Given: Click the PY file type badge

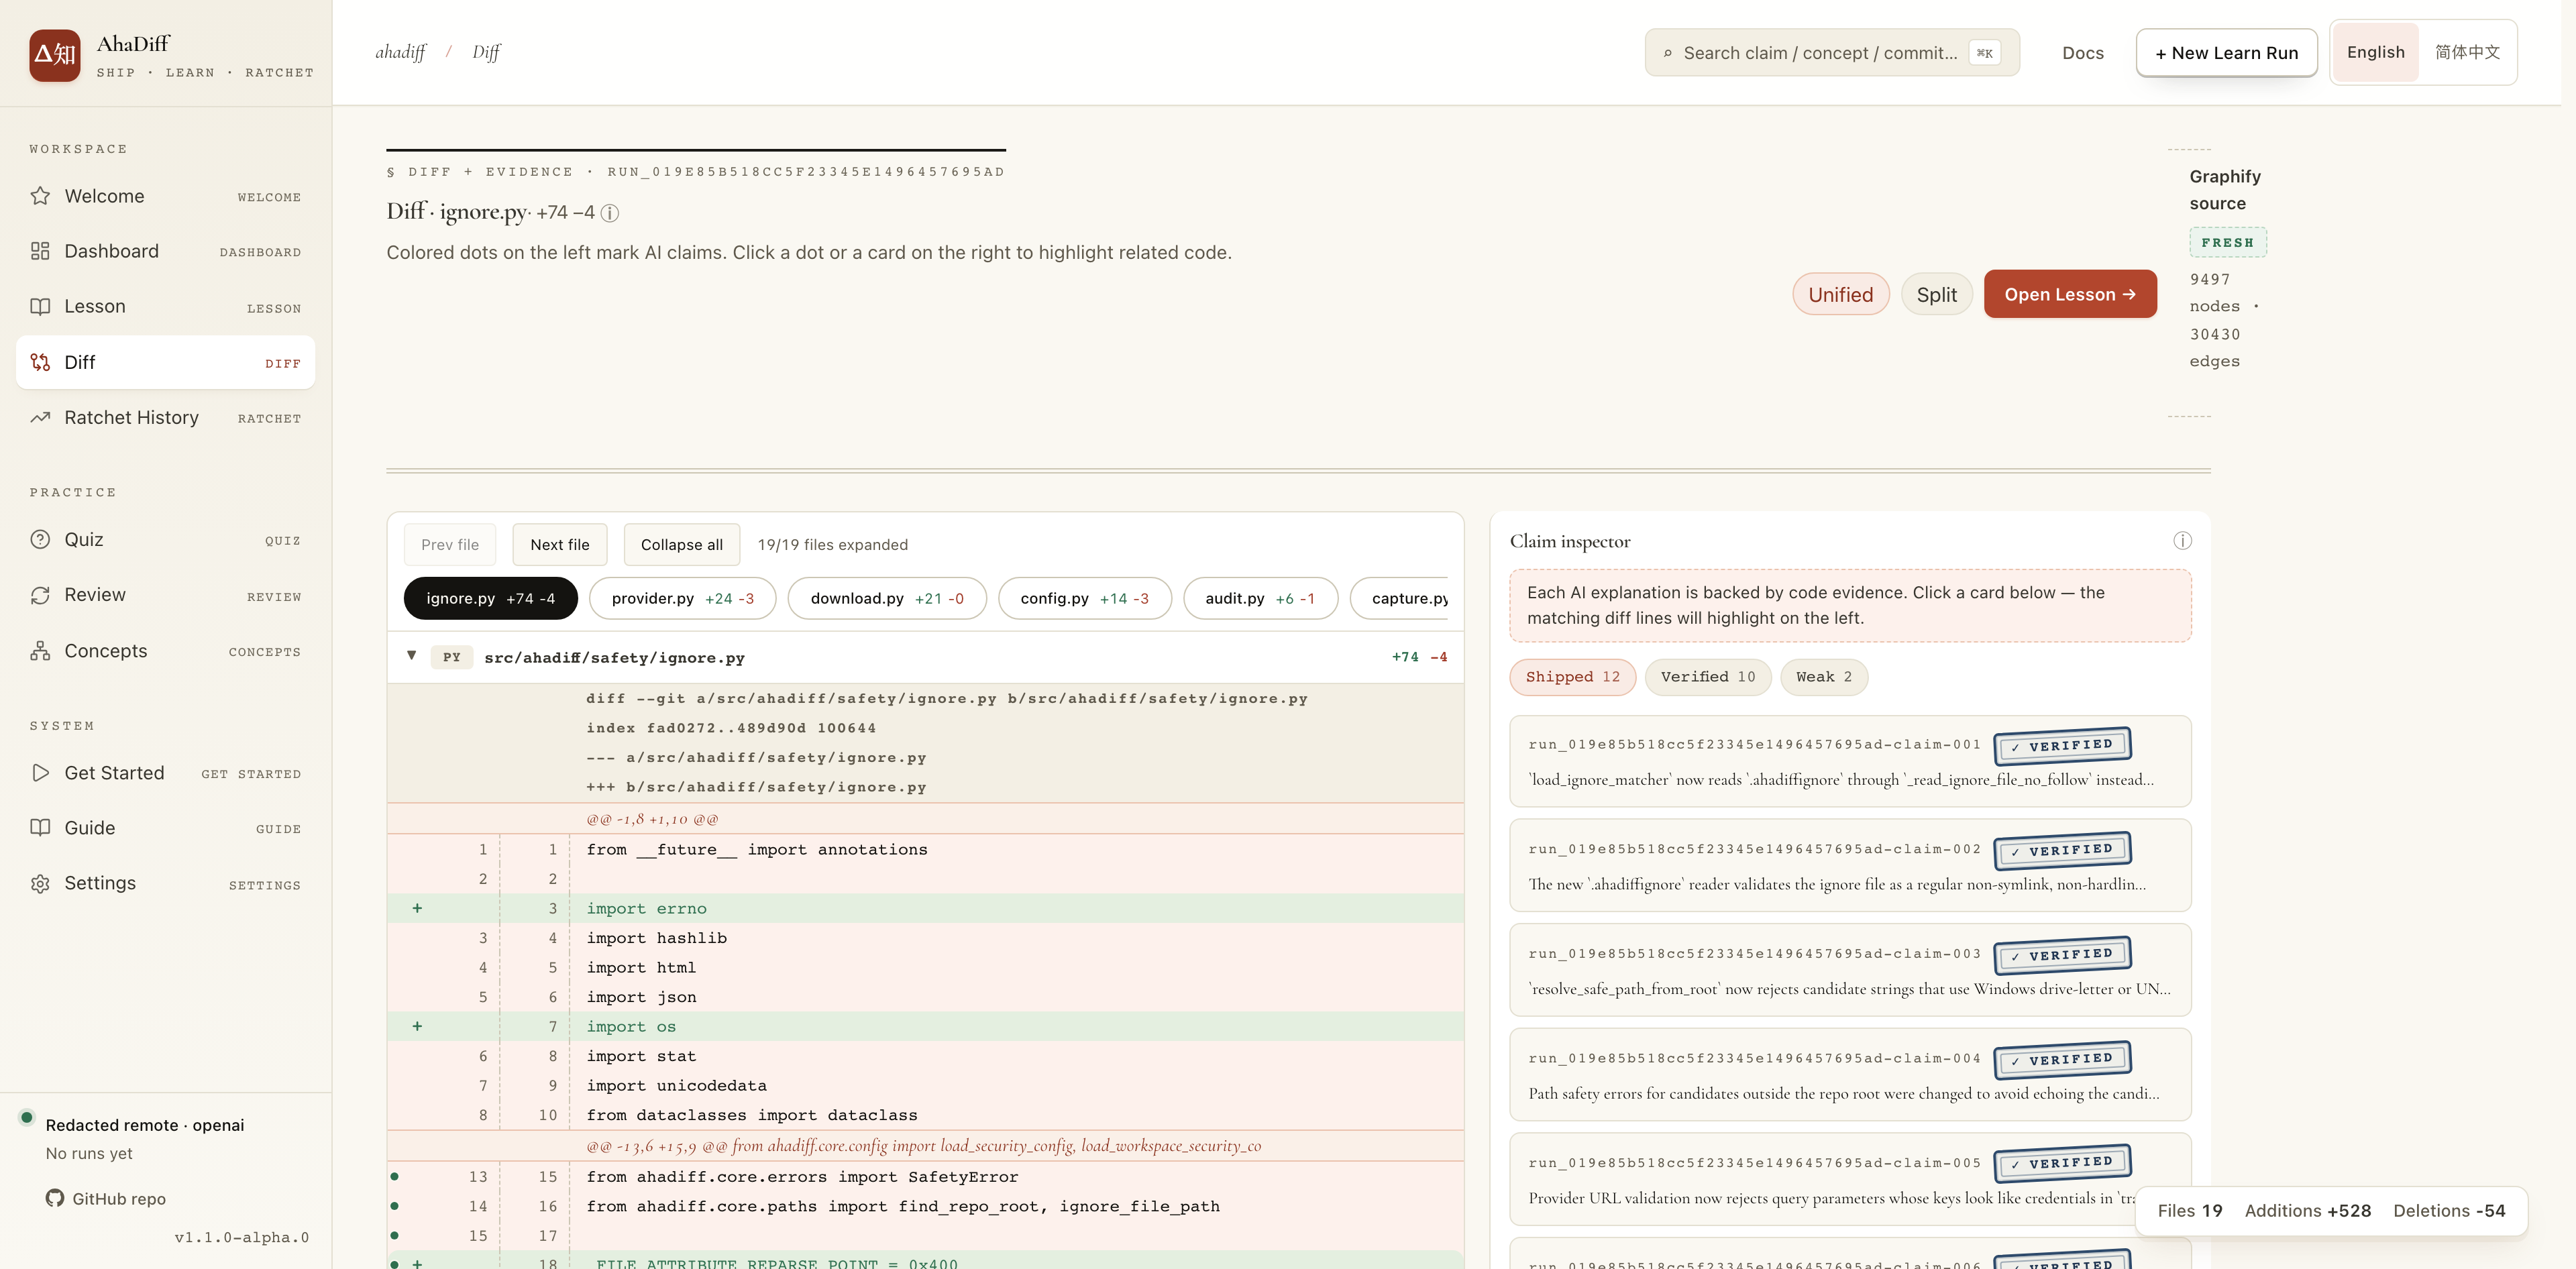Looking at the screenshot, I should (x=451, y=657).
